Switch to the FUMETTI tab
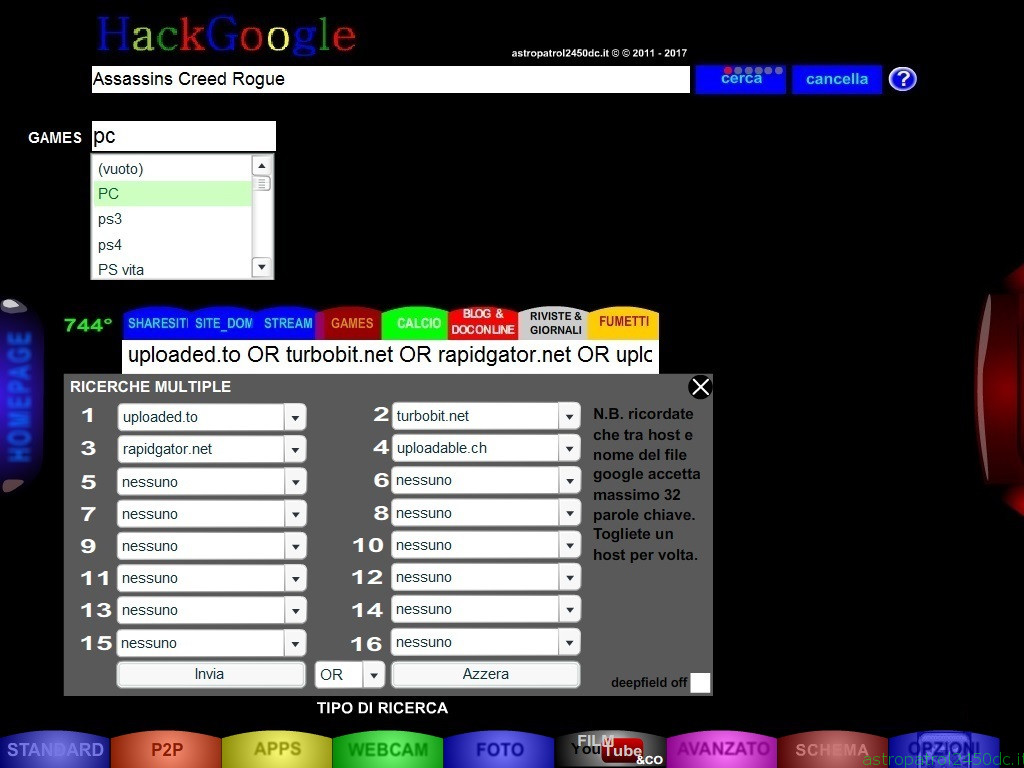Viewport: 1024px width, 768px height. 624,322
